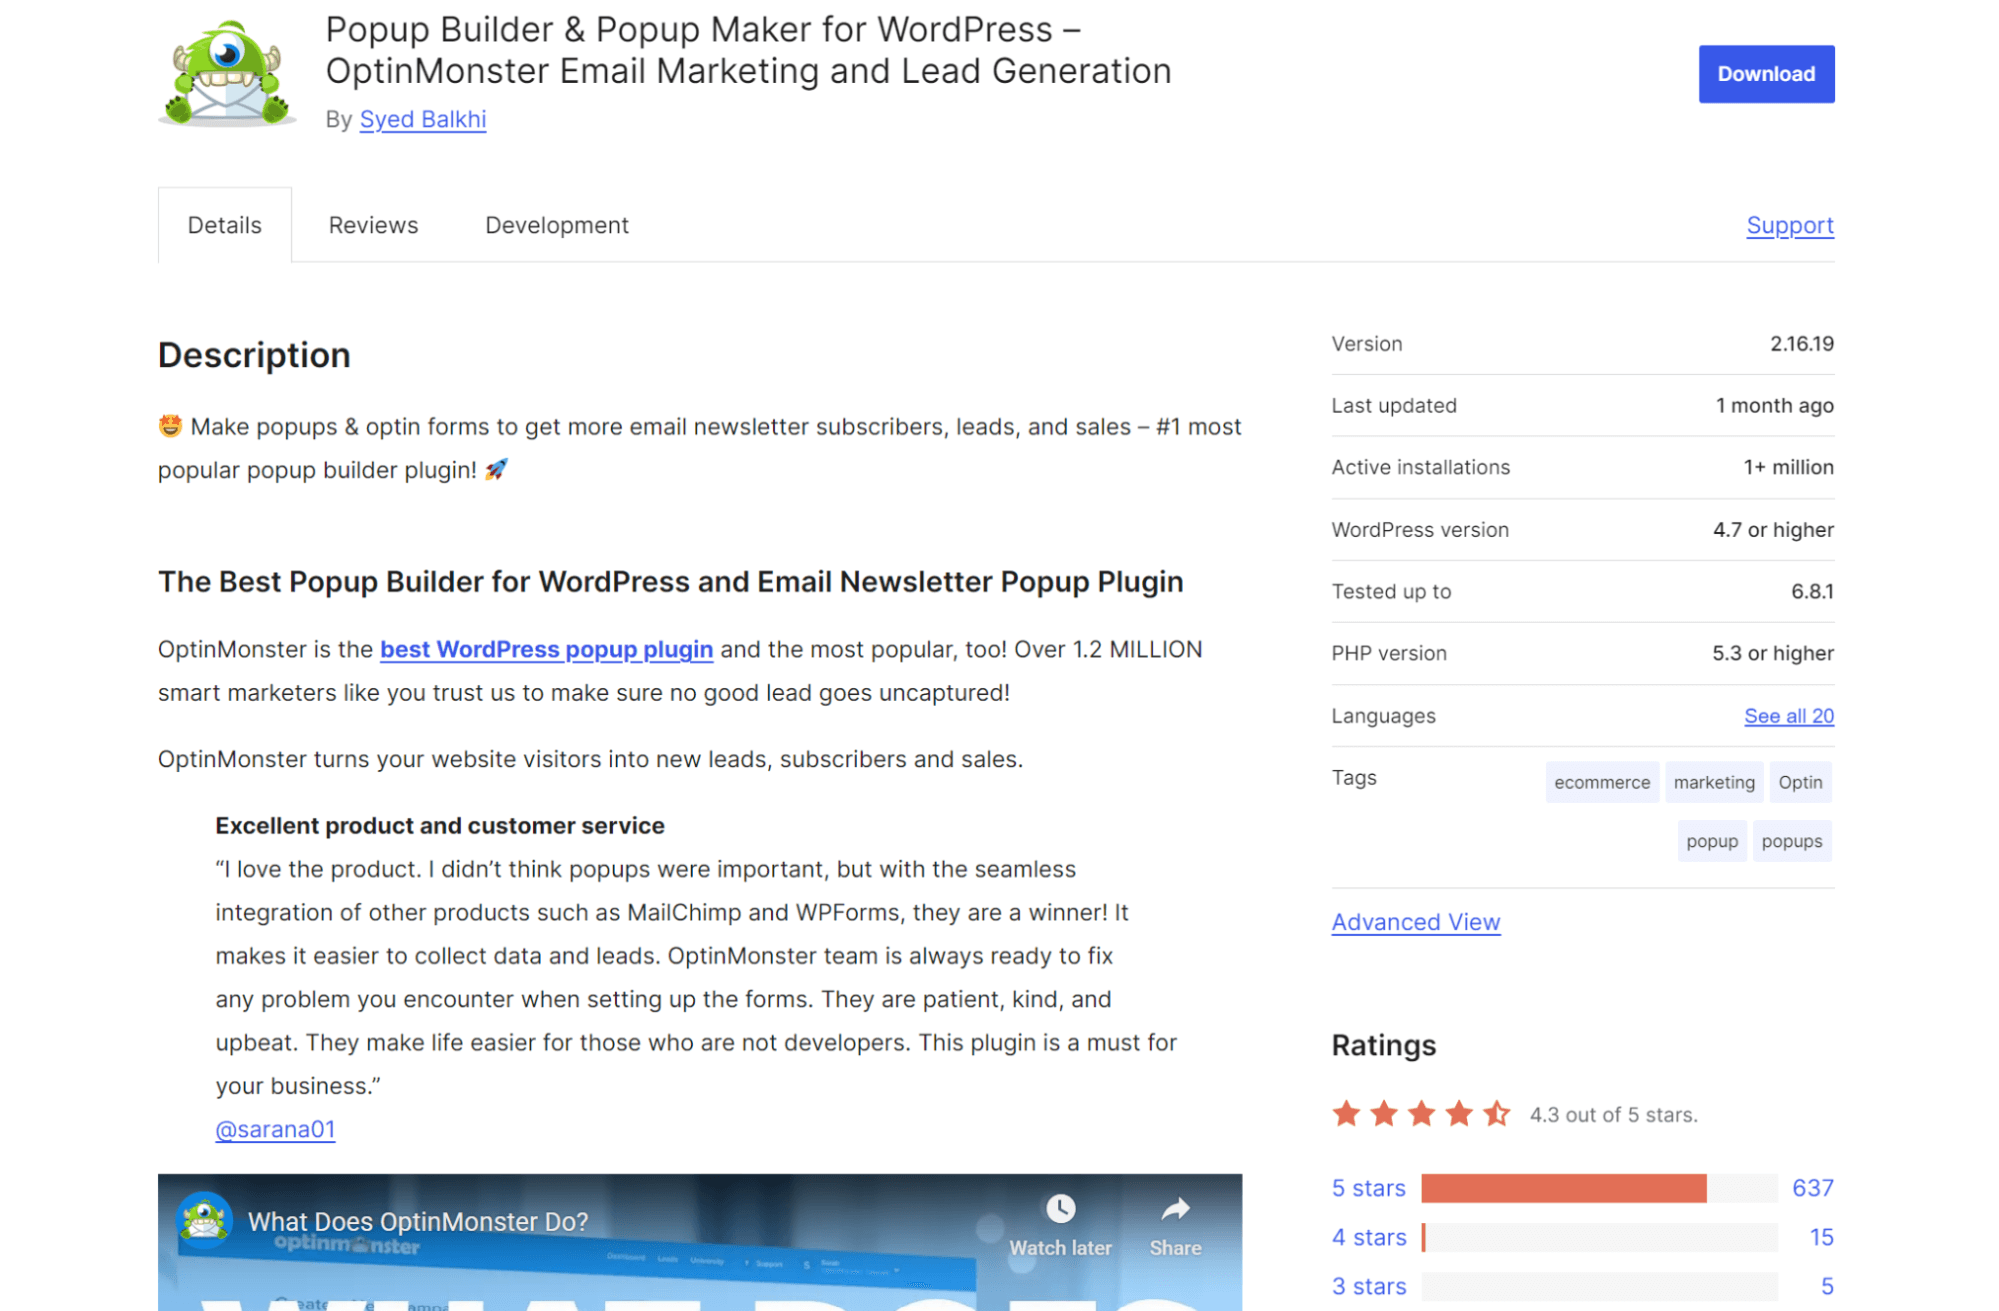Play the OptinMonster video thumbnail
This screenshot has width=1999, height=1311.
(x=700, y=1242)
